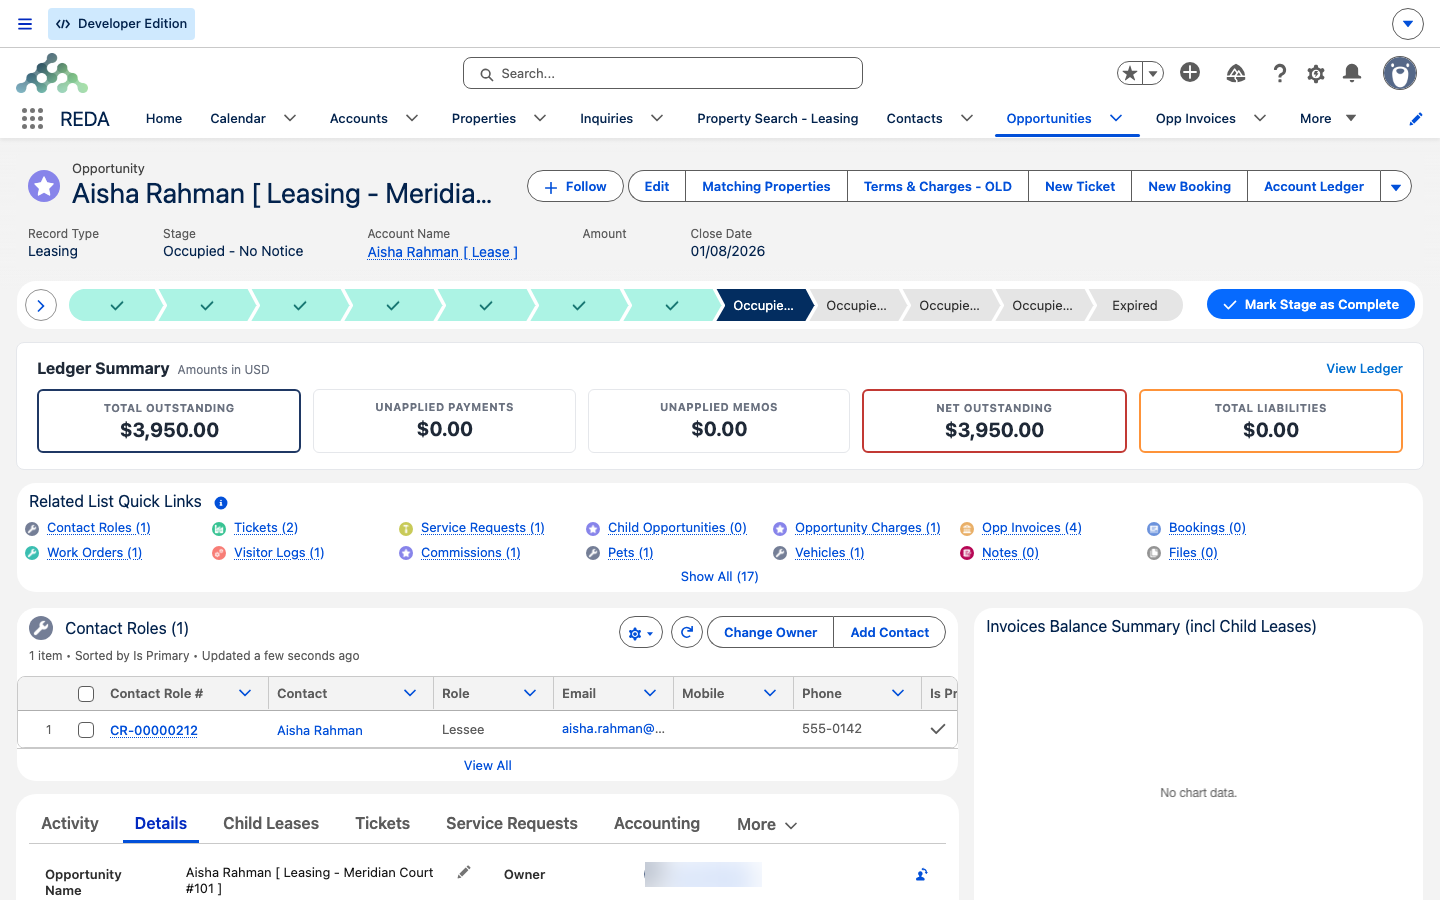Open the user profile avatar
Viewport: 1440px width, 900px height.
click(x=1400, y=73)
